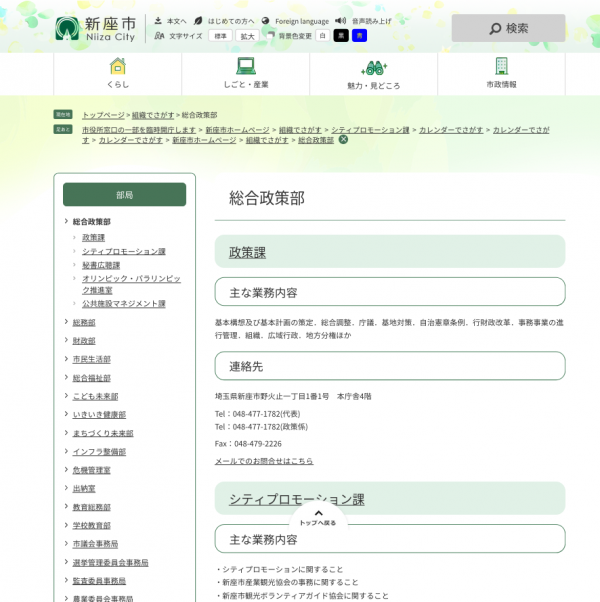Open いきいき健康部 in the sidebar
The image size is (600, 602).
pyautogui.click(x=99, y=415)
